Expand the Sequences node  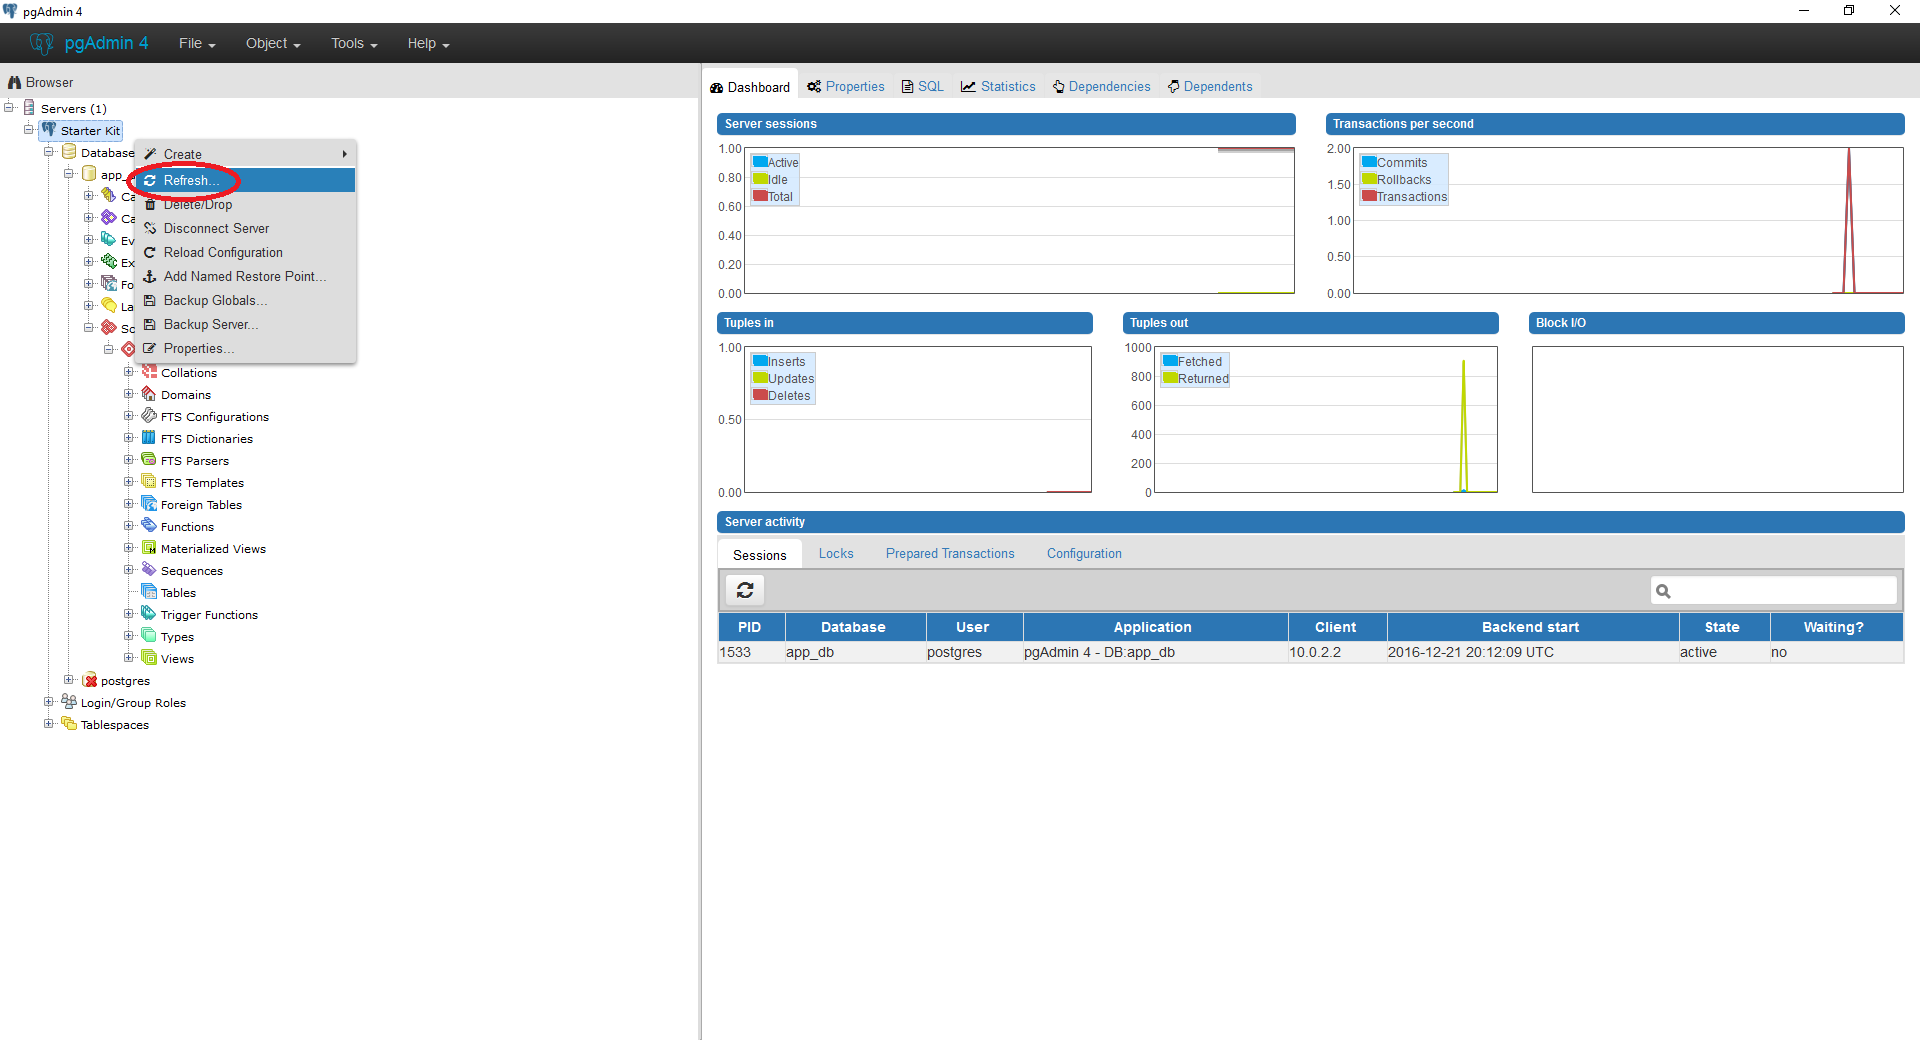tap(129, 569)
